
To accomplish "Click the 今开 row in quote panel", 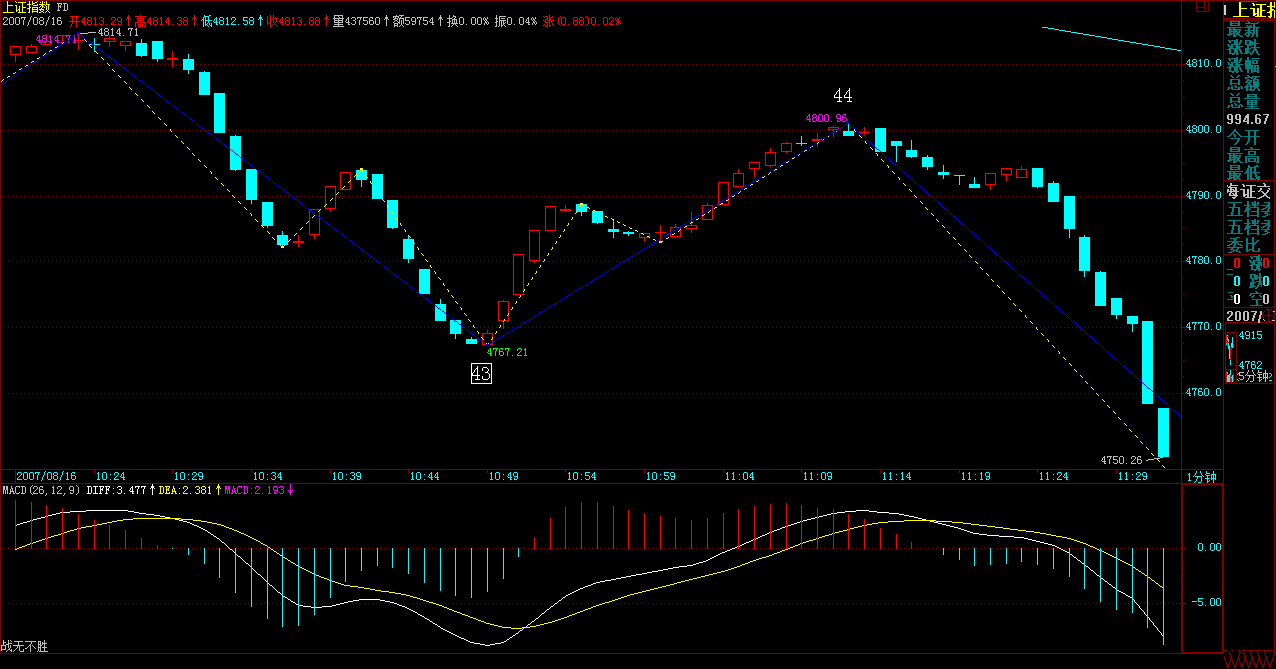I will pyautogui.click(x=1244, y=137).
